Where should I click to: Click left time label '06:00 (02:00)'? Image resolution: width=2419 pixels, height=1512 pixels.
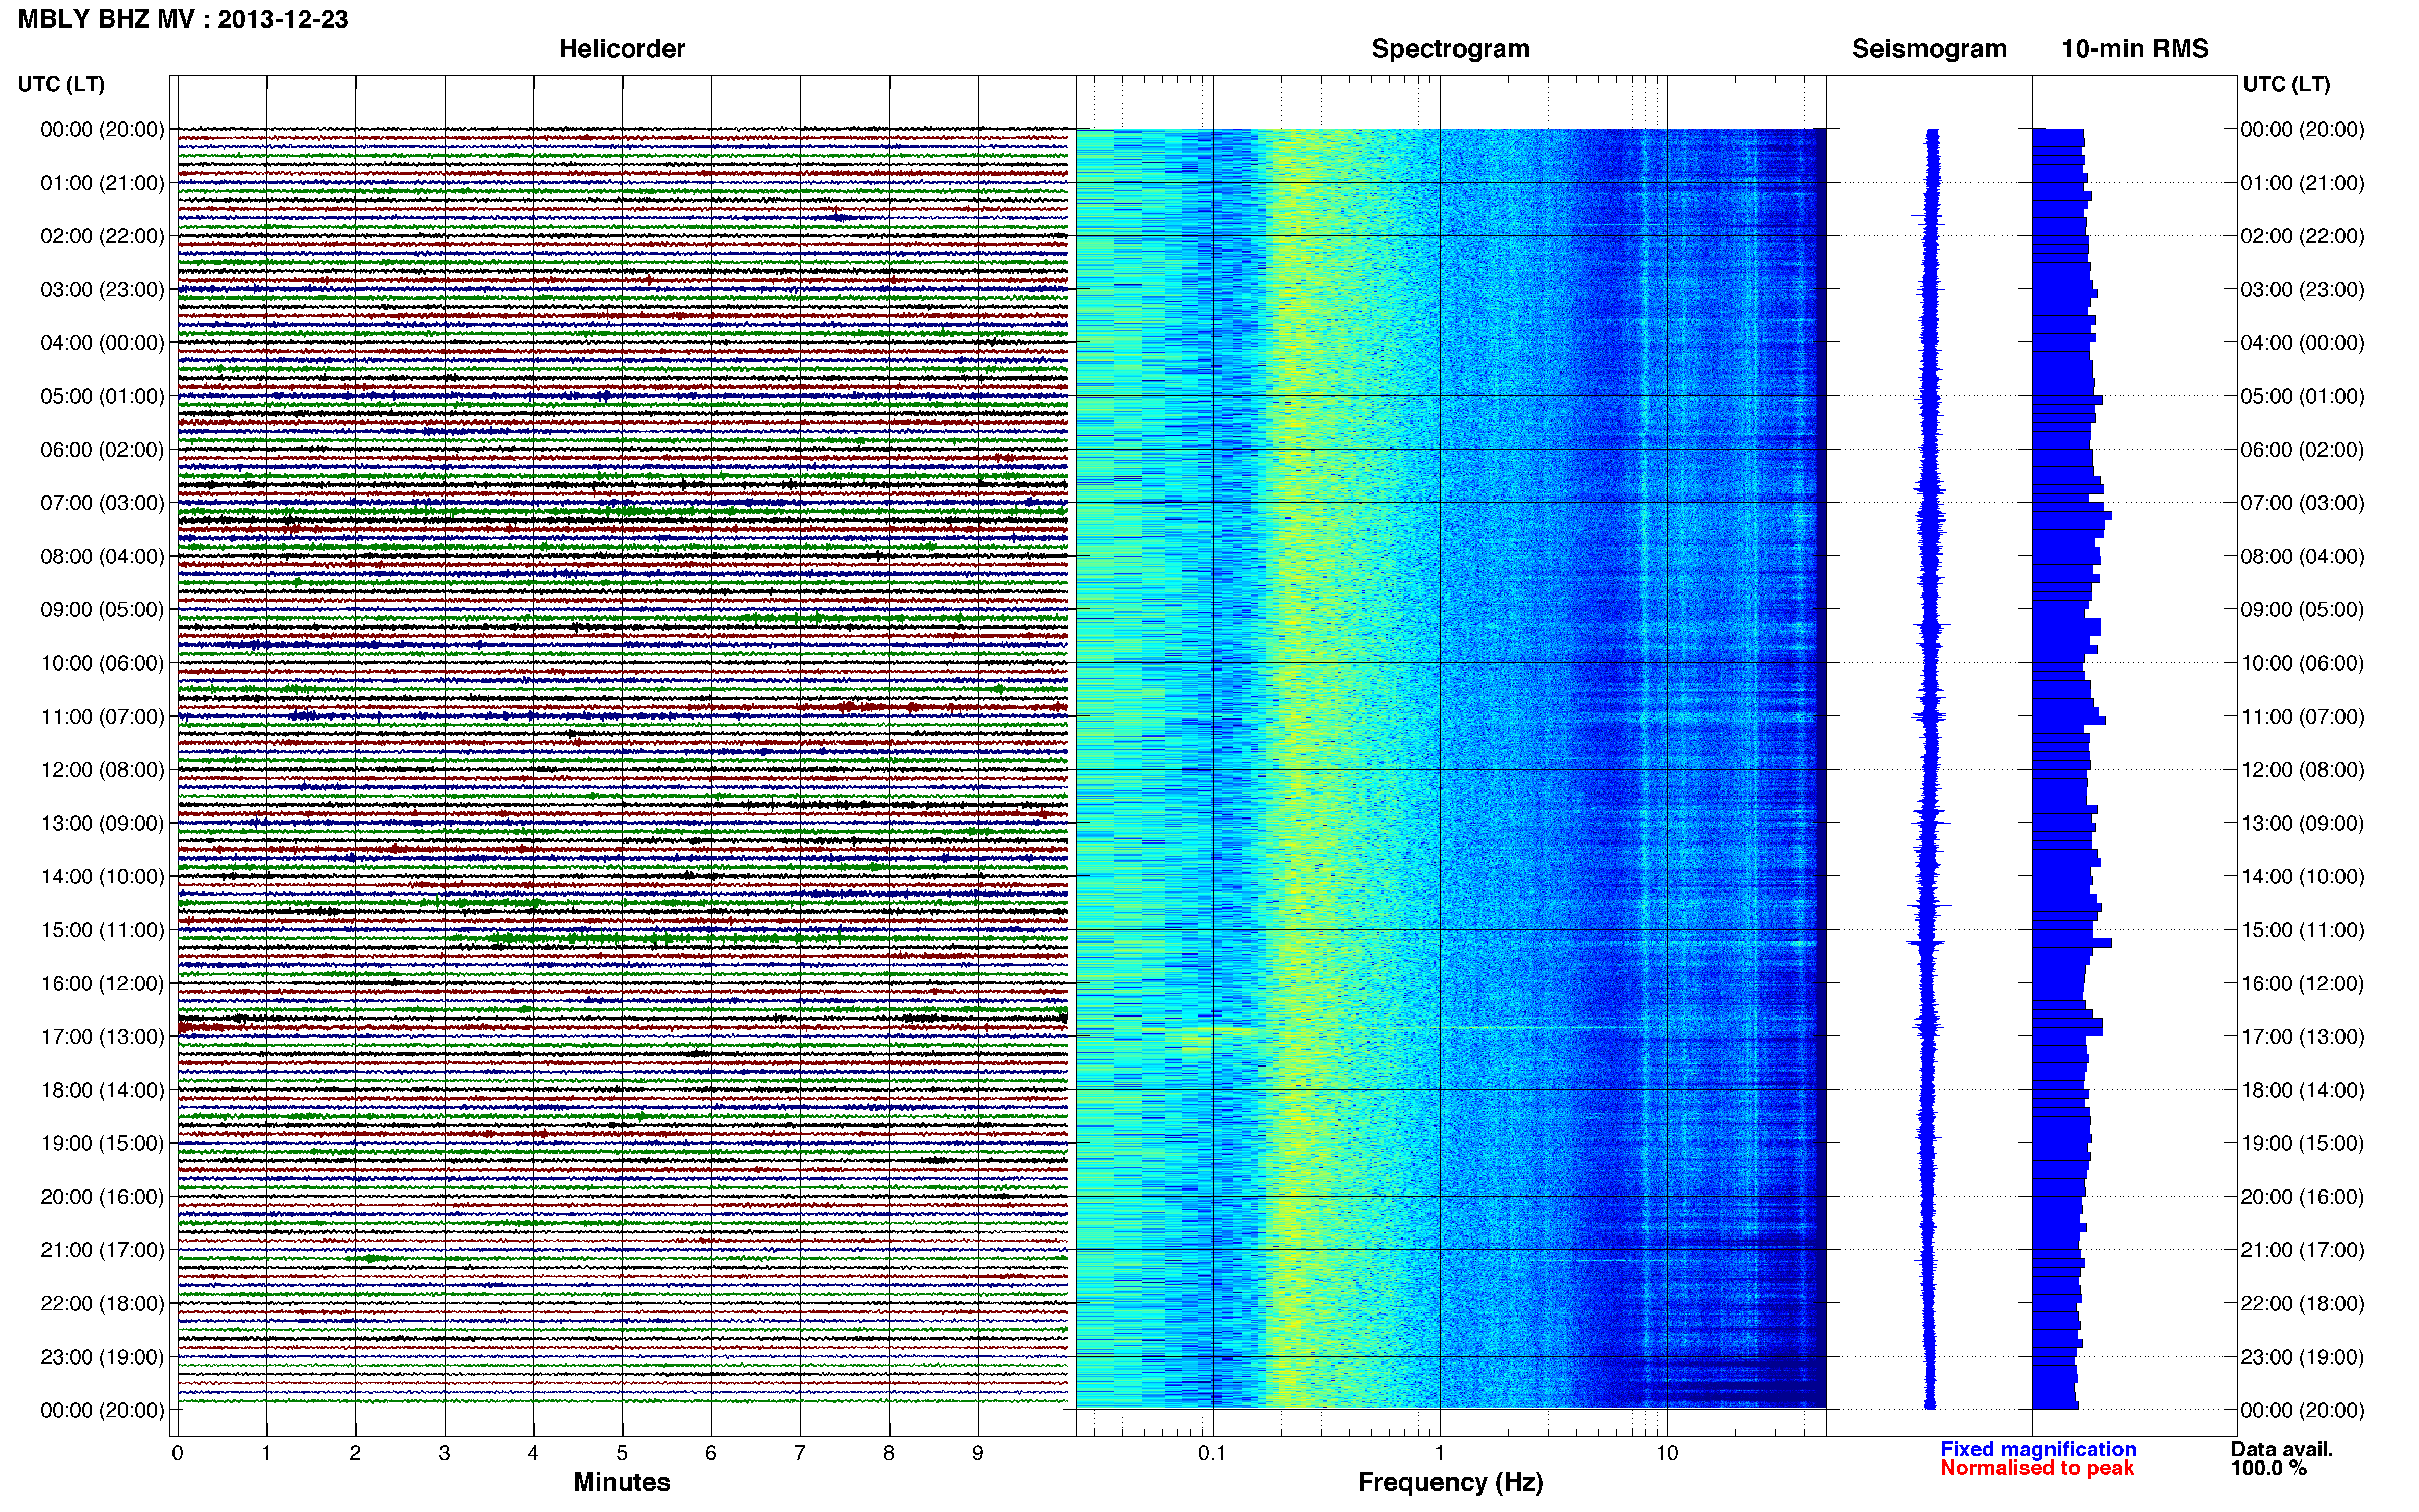coord(102,450)
